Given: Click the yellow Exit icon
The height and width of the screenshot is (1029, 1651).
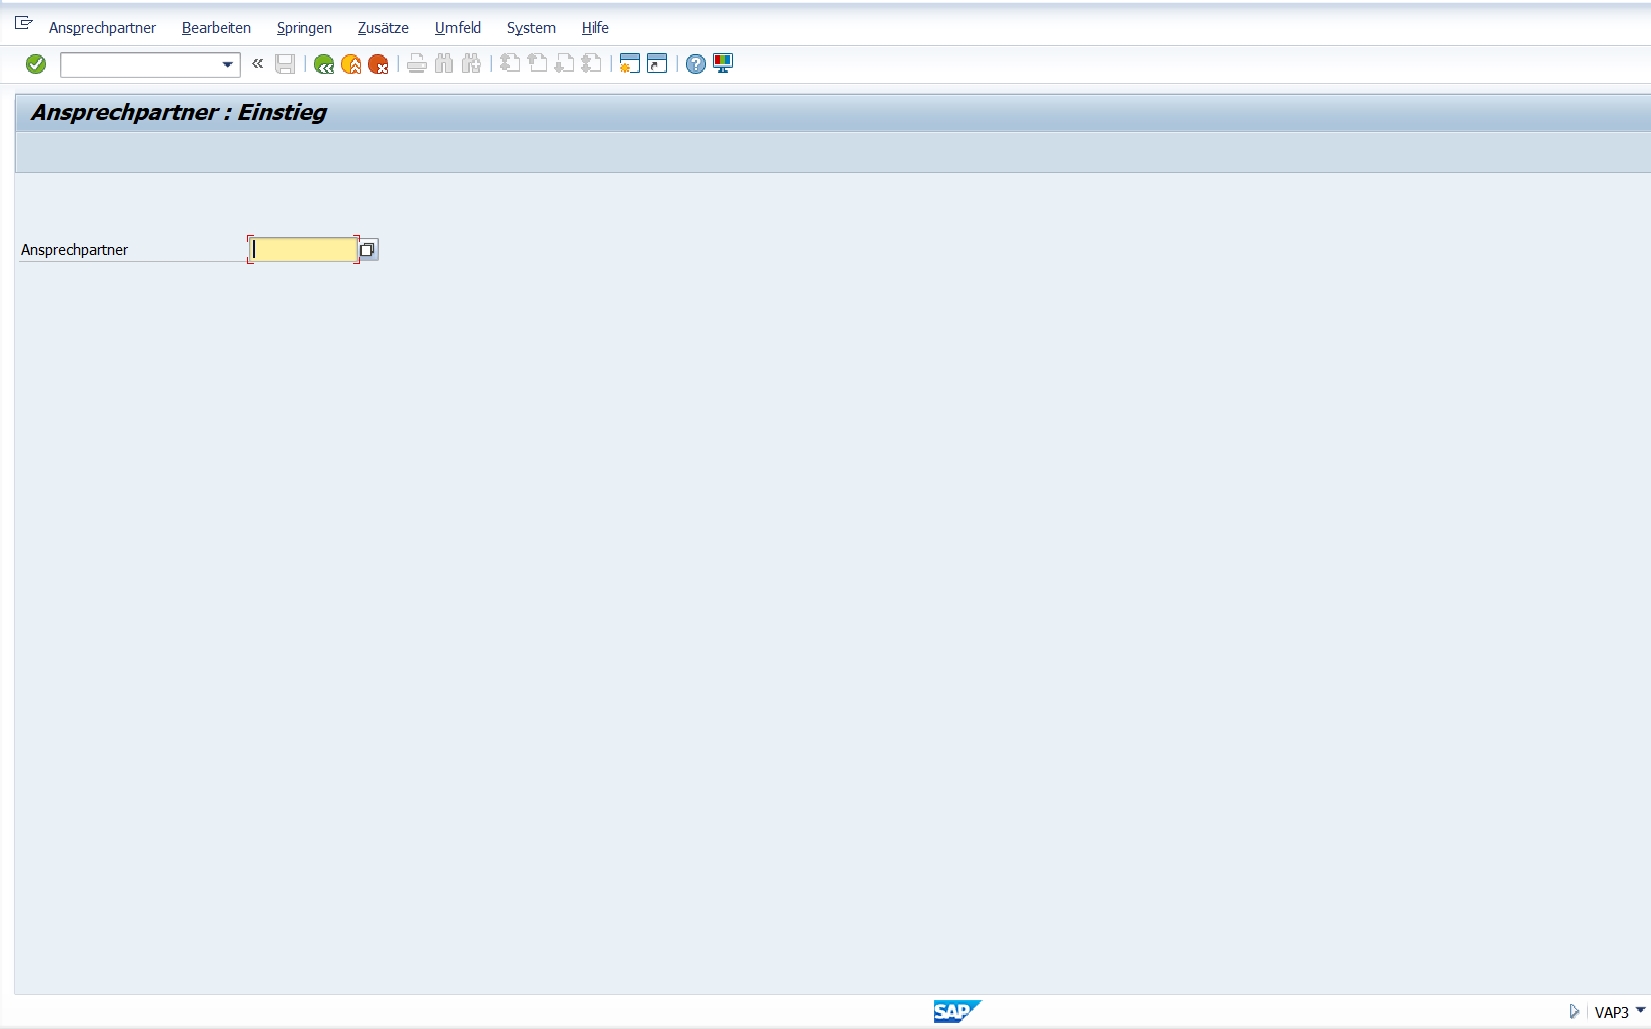Looking at the screenshot, I should coord(351,64).
